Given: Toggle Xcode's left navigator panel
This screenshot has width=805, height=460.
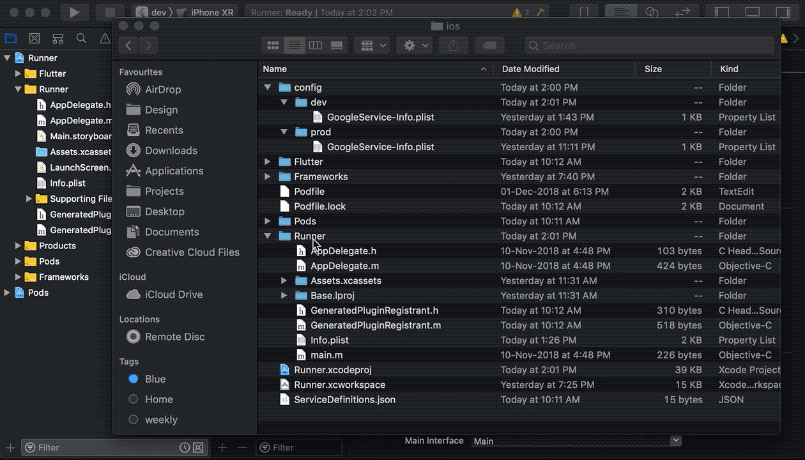Looking at the screenshot, I should pyautogui.click(x=722, y=12).
